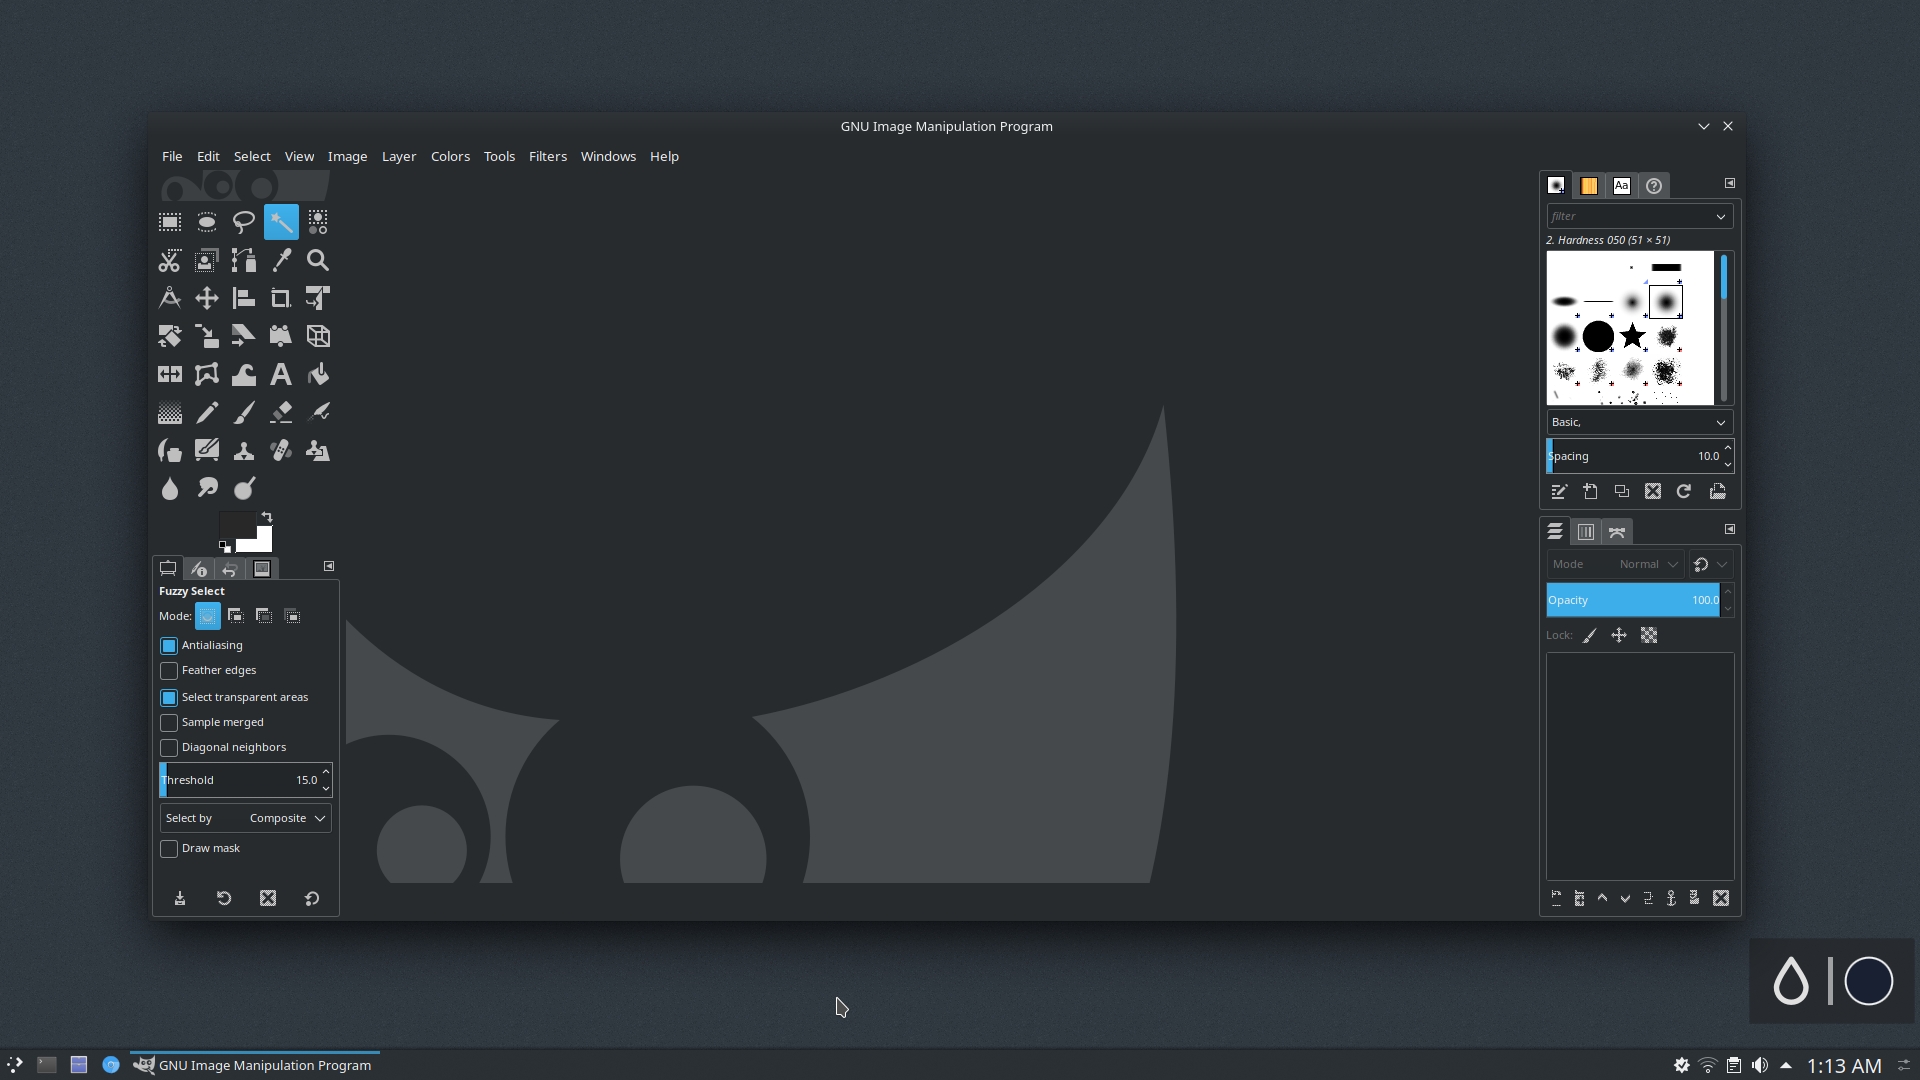Select the Bucket Fill tool

point(318,375)
